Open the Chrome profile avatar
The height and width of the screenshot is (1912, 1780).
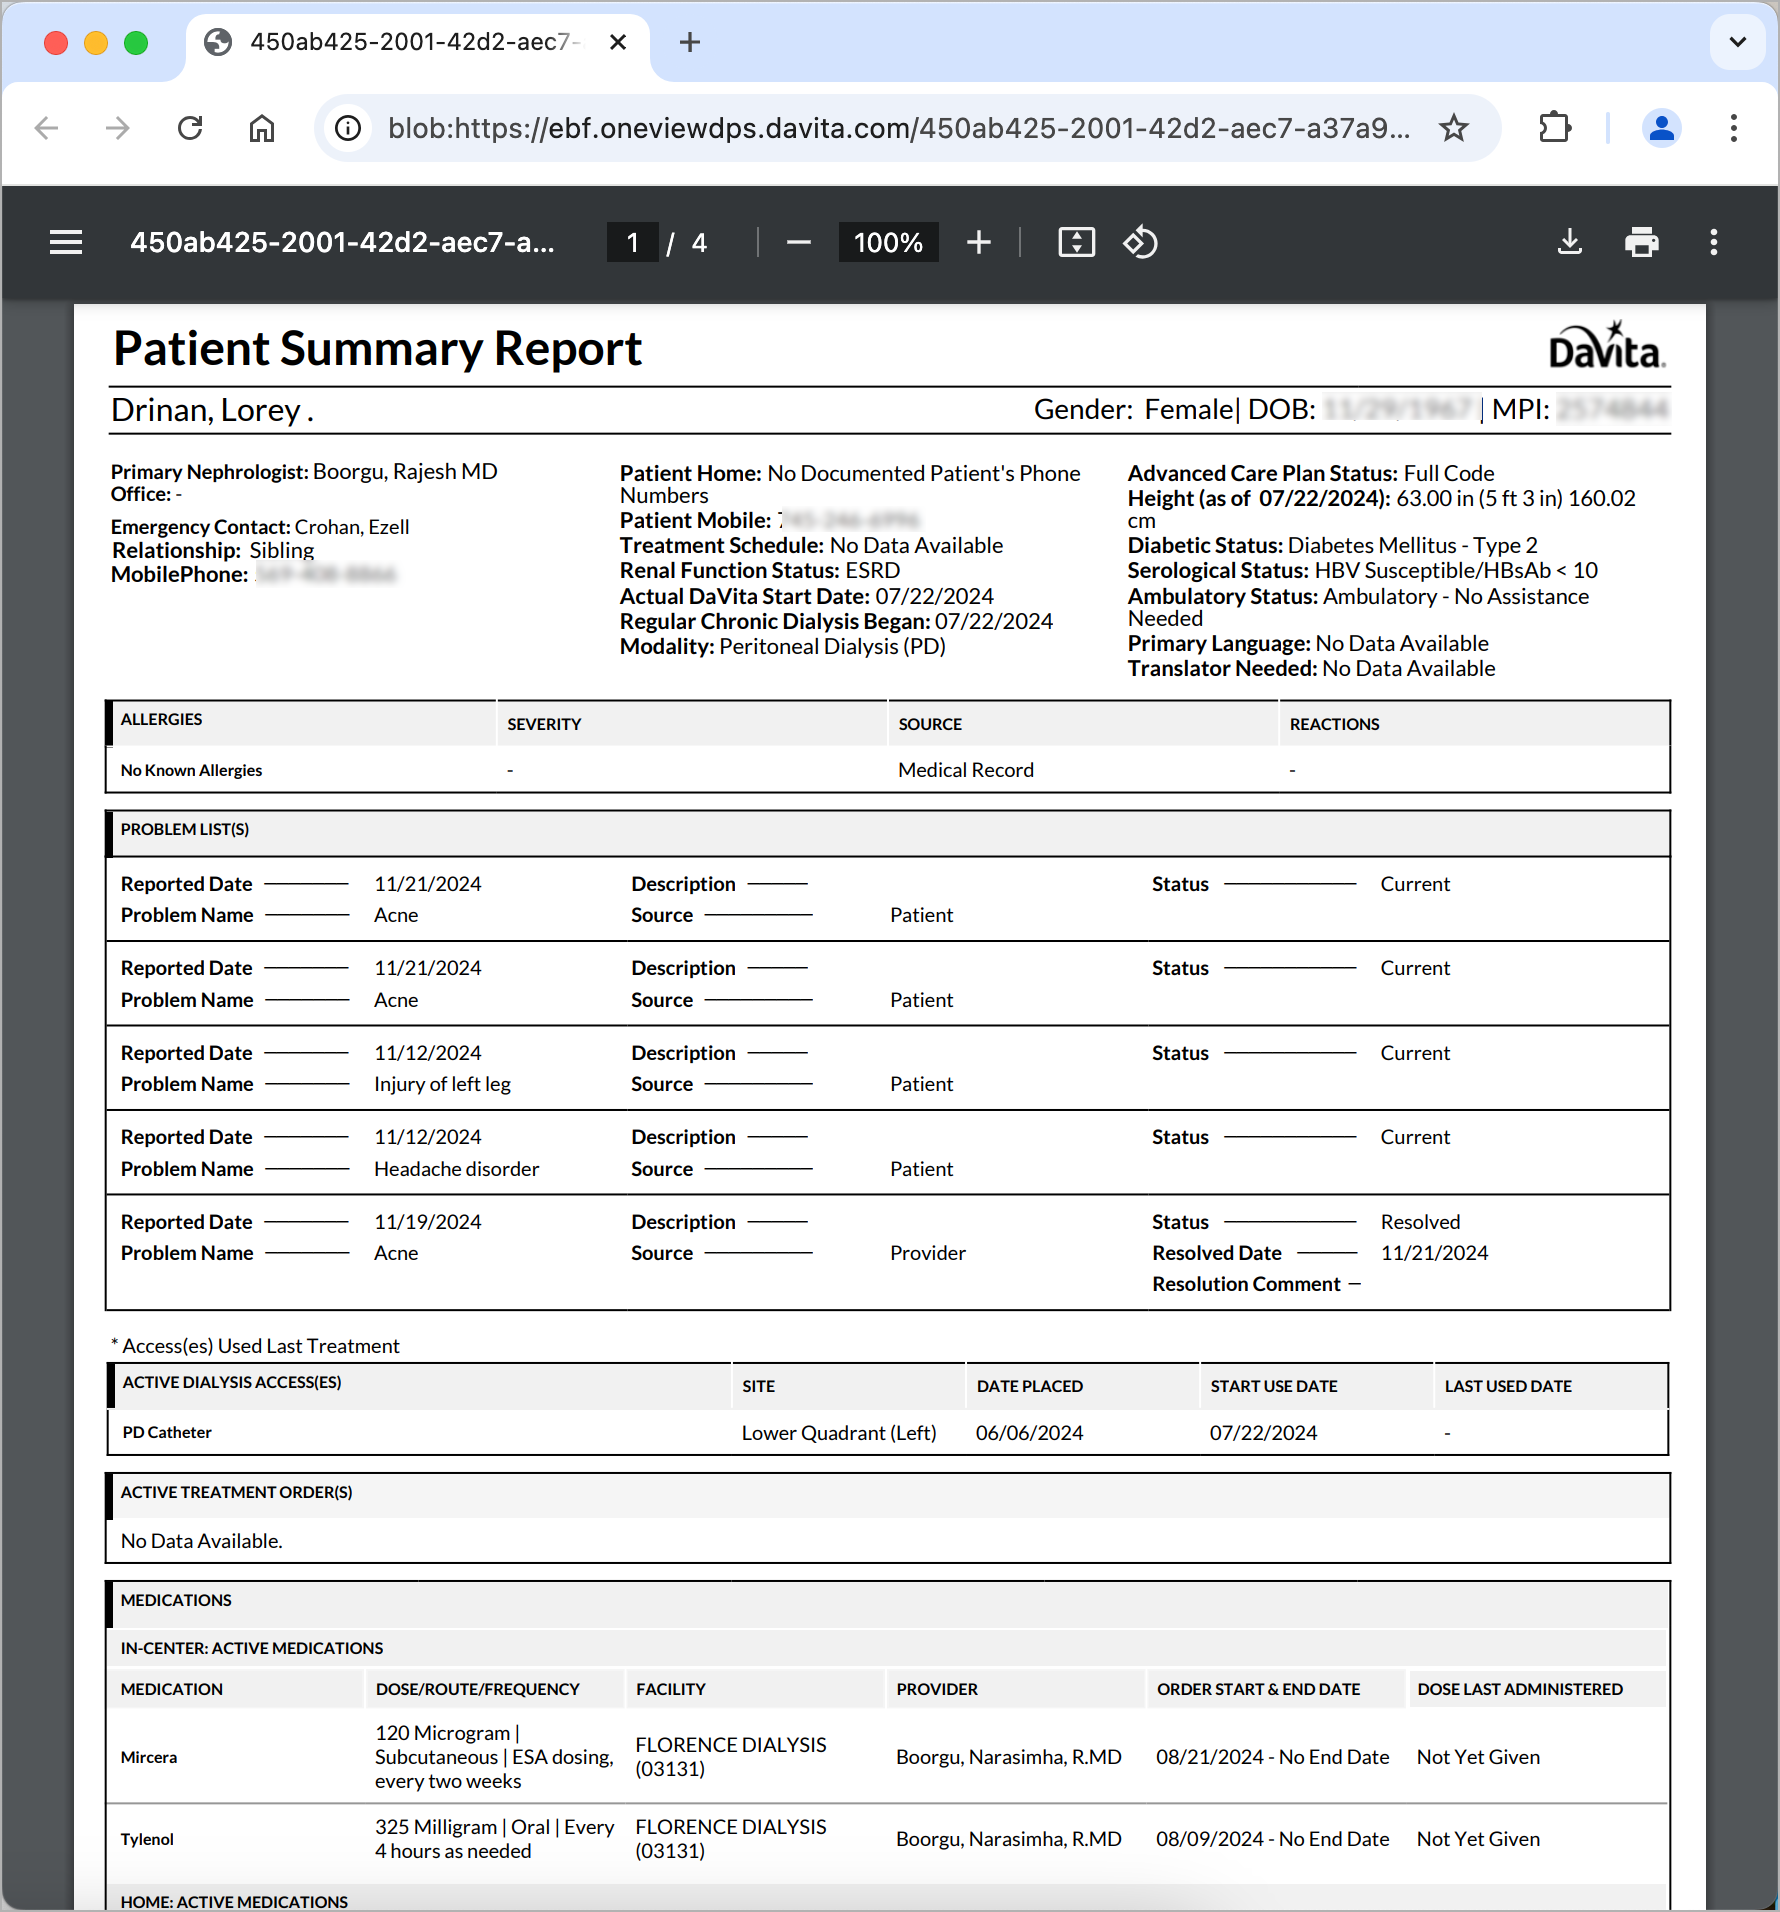[x=1661, y=128]
